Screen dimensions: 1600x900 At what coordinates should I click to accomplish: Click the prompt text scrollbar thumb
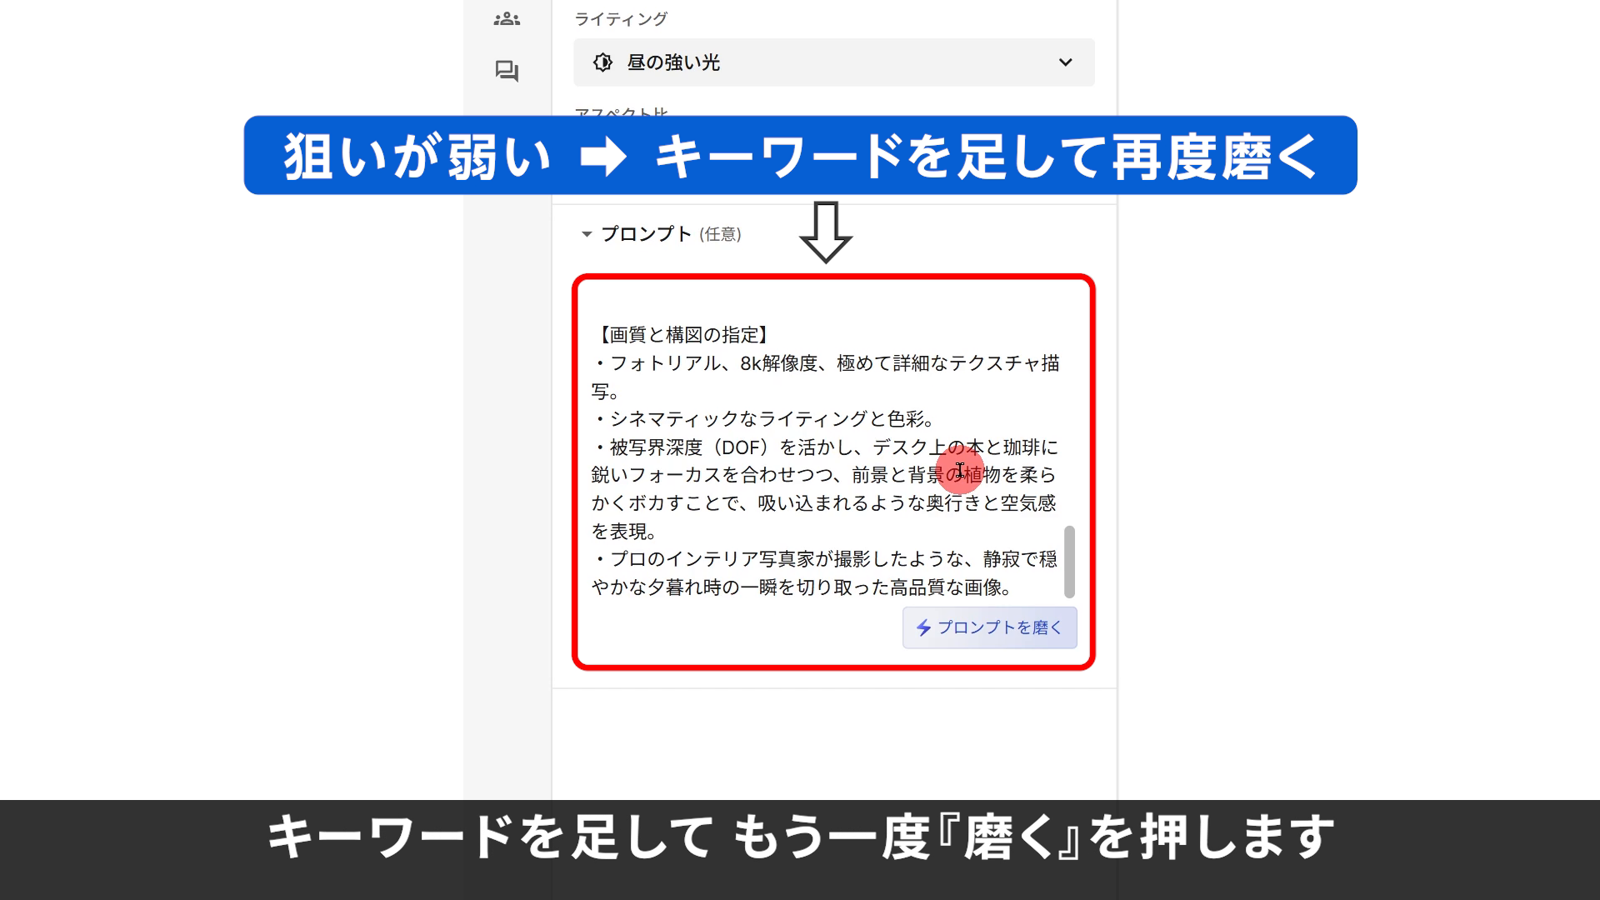(x=1069, y=561)
